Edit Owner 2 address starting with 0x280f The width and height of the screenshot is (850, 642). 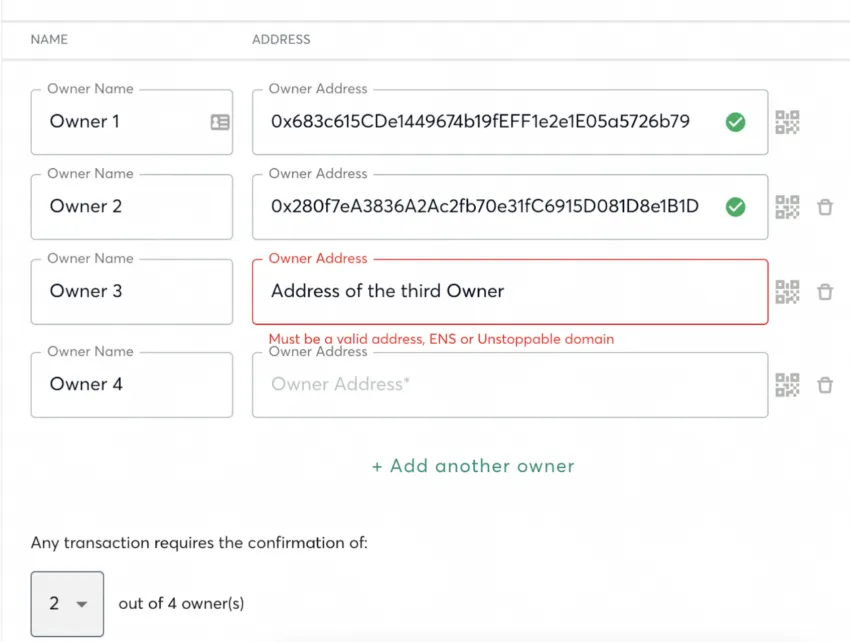point(510,207)
